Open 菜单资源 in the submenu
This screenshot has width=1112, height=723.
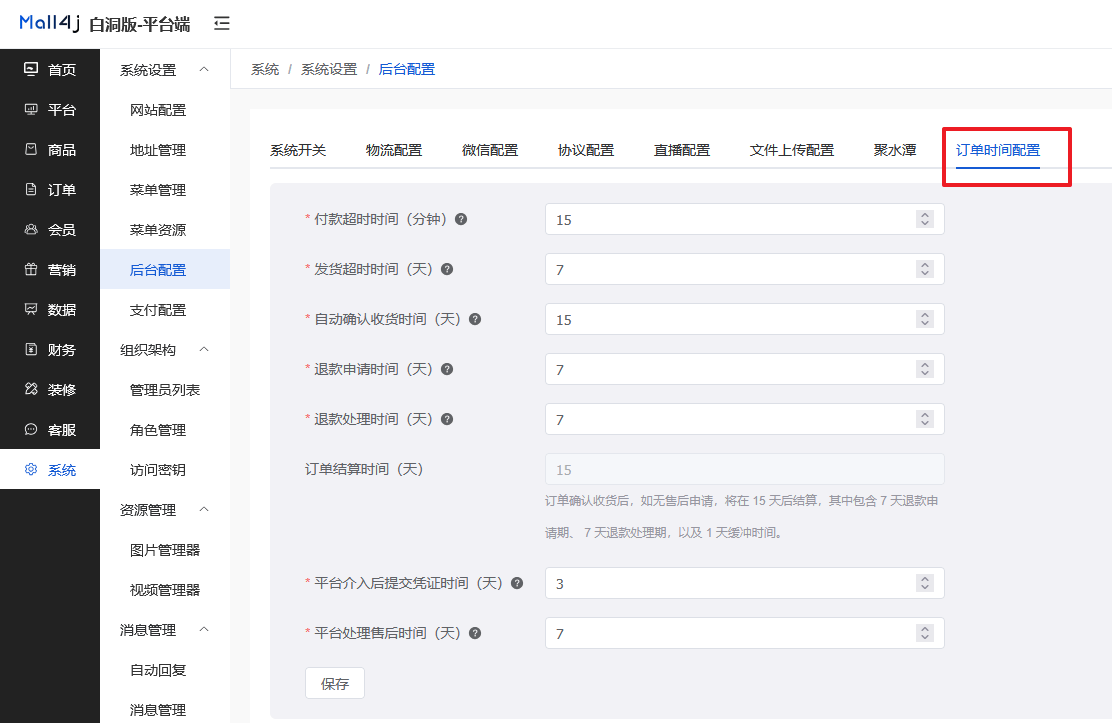coord(157,230)
